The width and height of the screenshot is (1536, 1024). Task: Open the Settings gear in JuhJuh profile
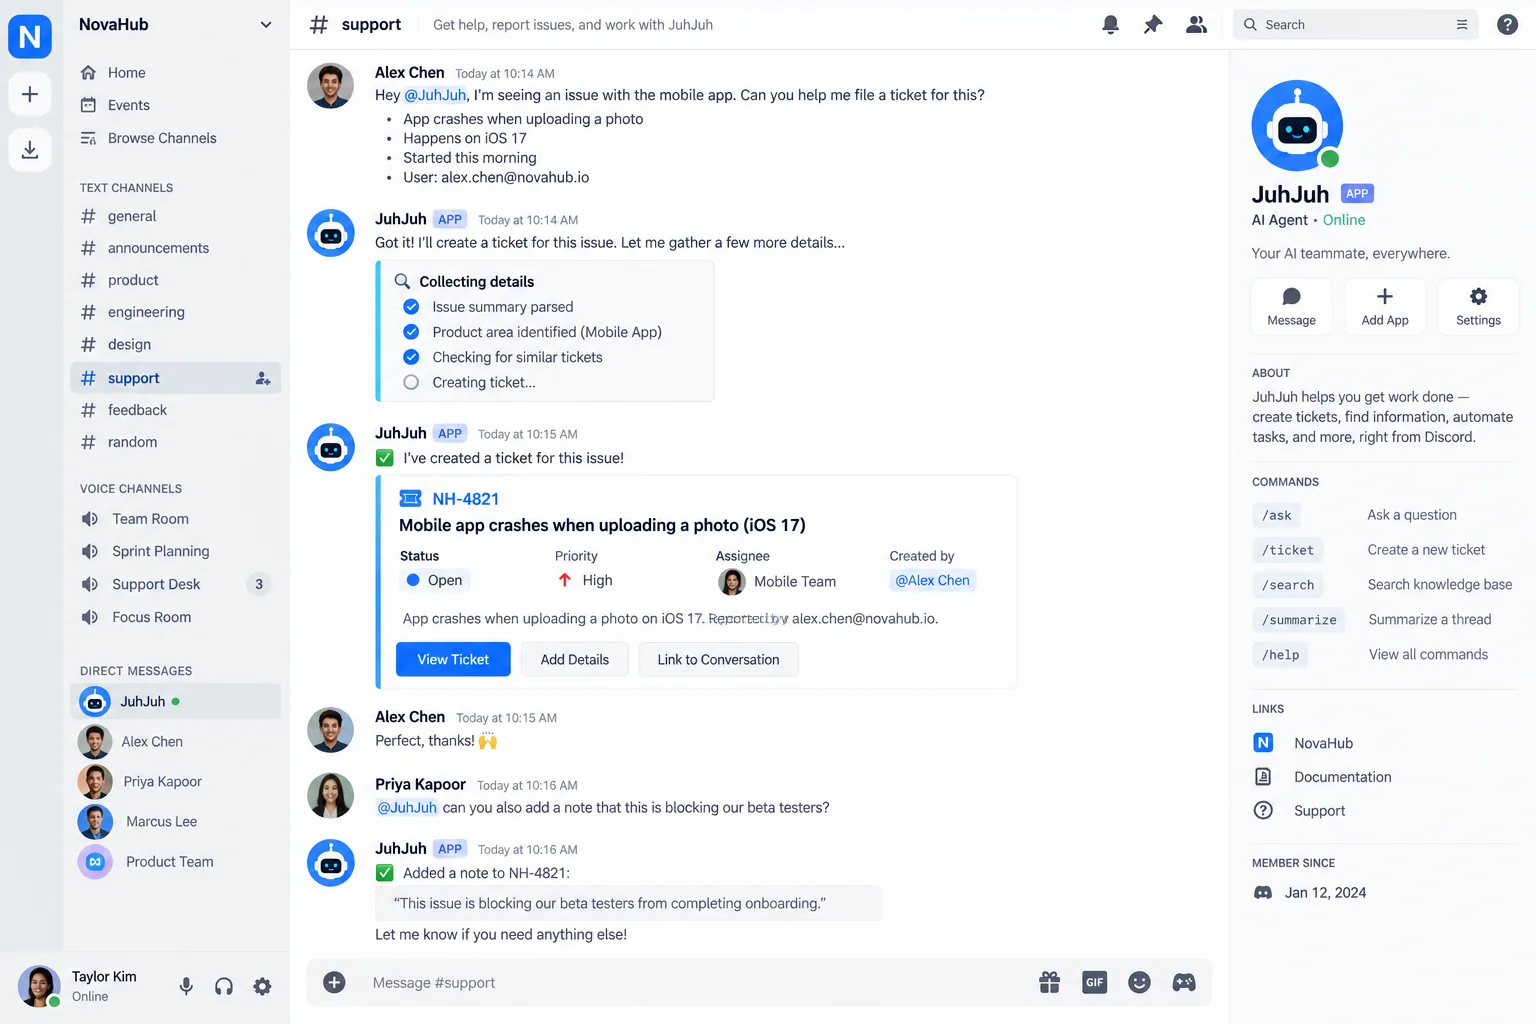coord(1478,306)
